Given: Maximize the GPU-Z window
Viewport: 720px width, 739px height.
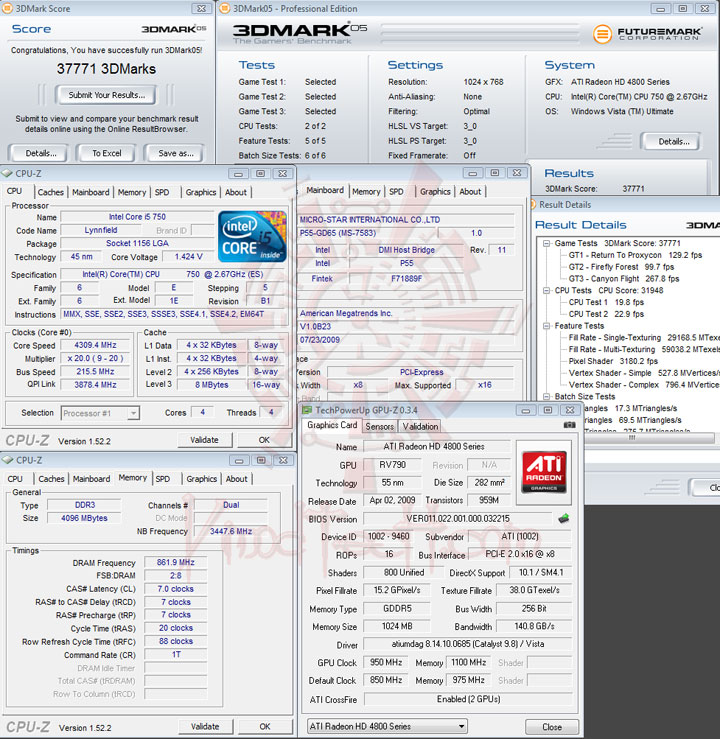Looking at the screenshot, I should [548, 410].
